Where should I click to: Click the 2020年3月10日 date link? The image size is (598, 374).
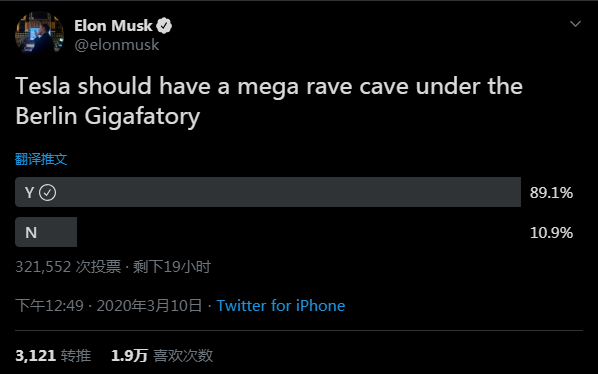click(x=149, y=306)
